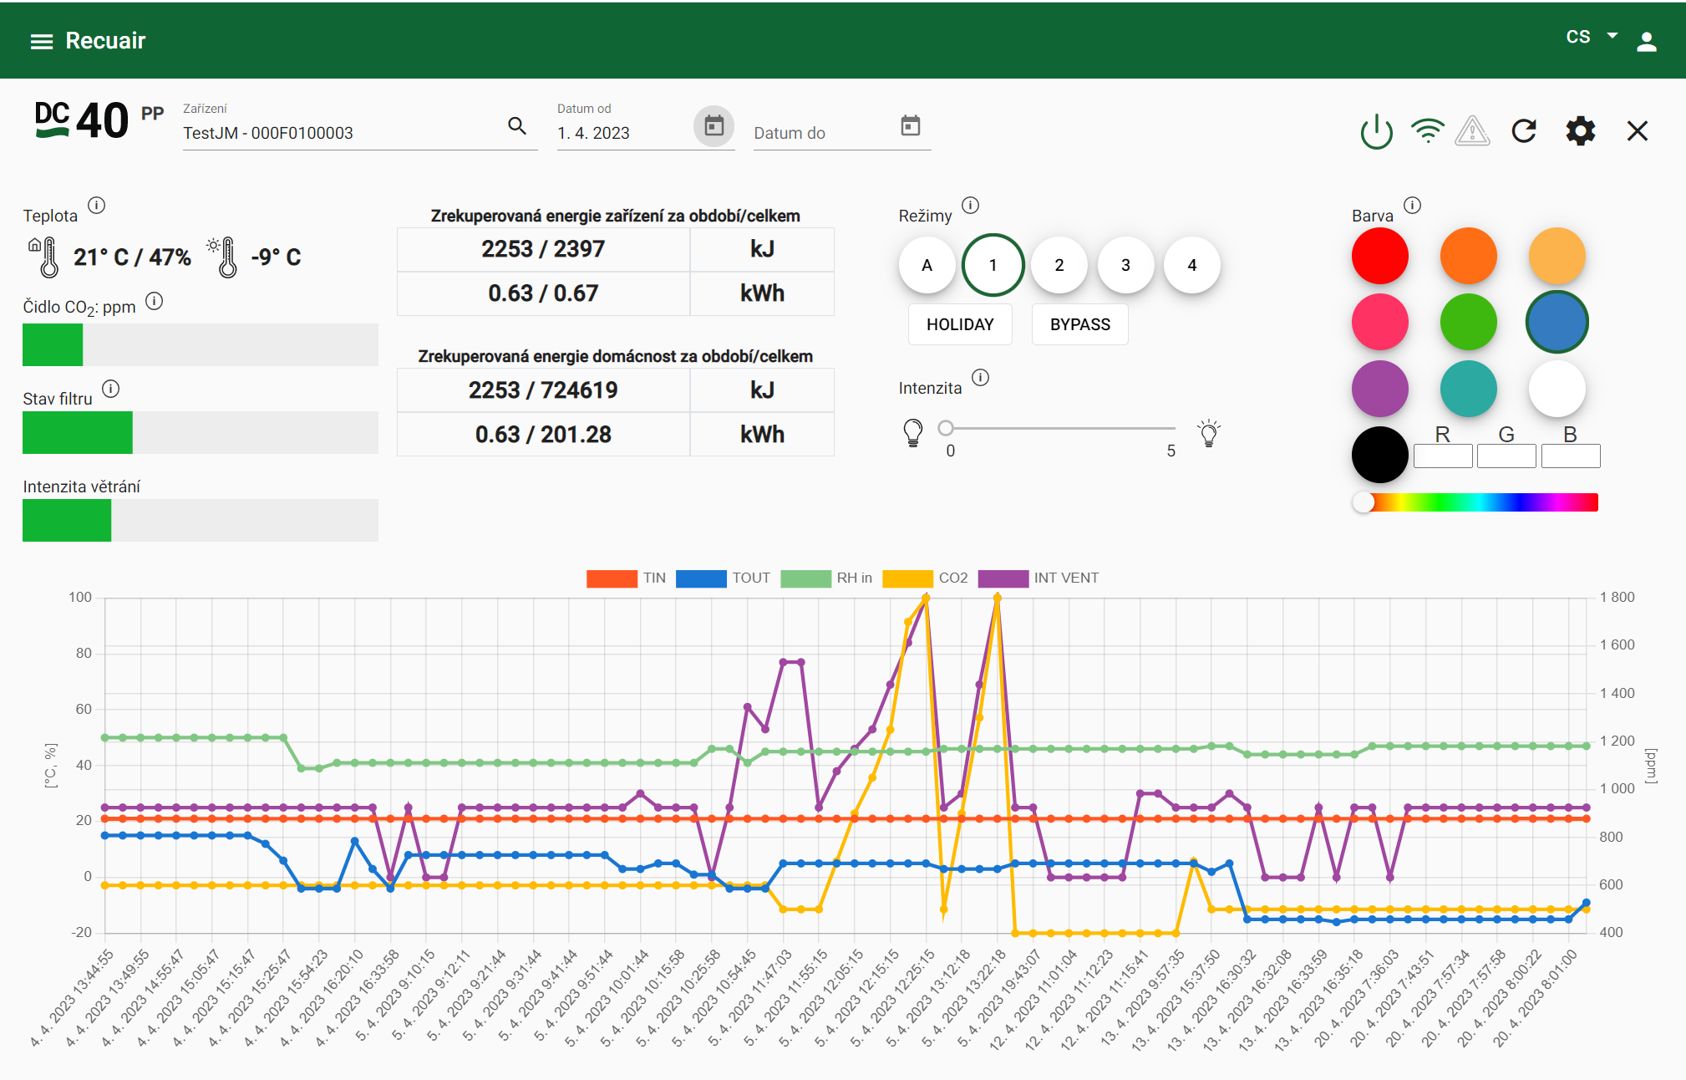
Task: Activate HOLIDAY mode button
Action: (960, 325)
